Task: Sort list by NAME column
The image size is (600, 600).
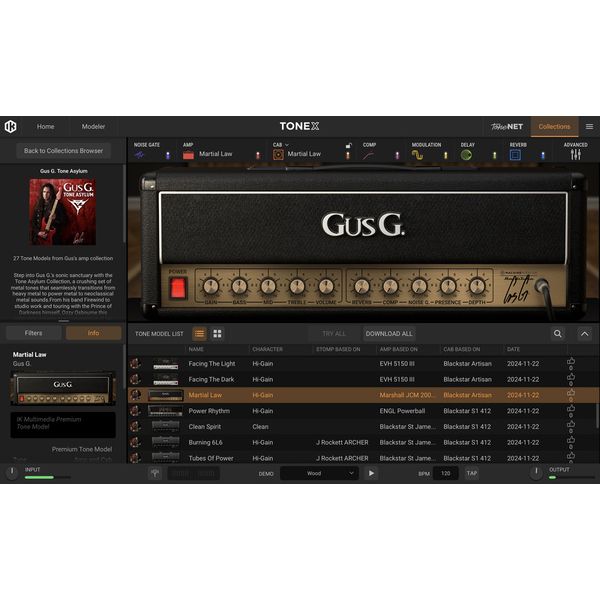Action: pos(196,349)
